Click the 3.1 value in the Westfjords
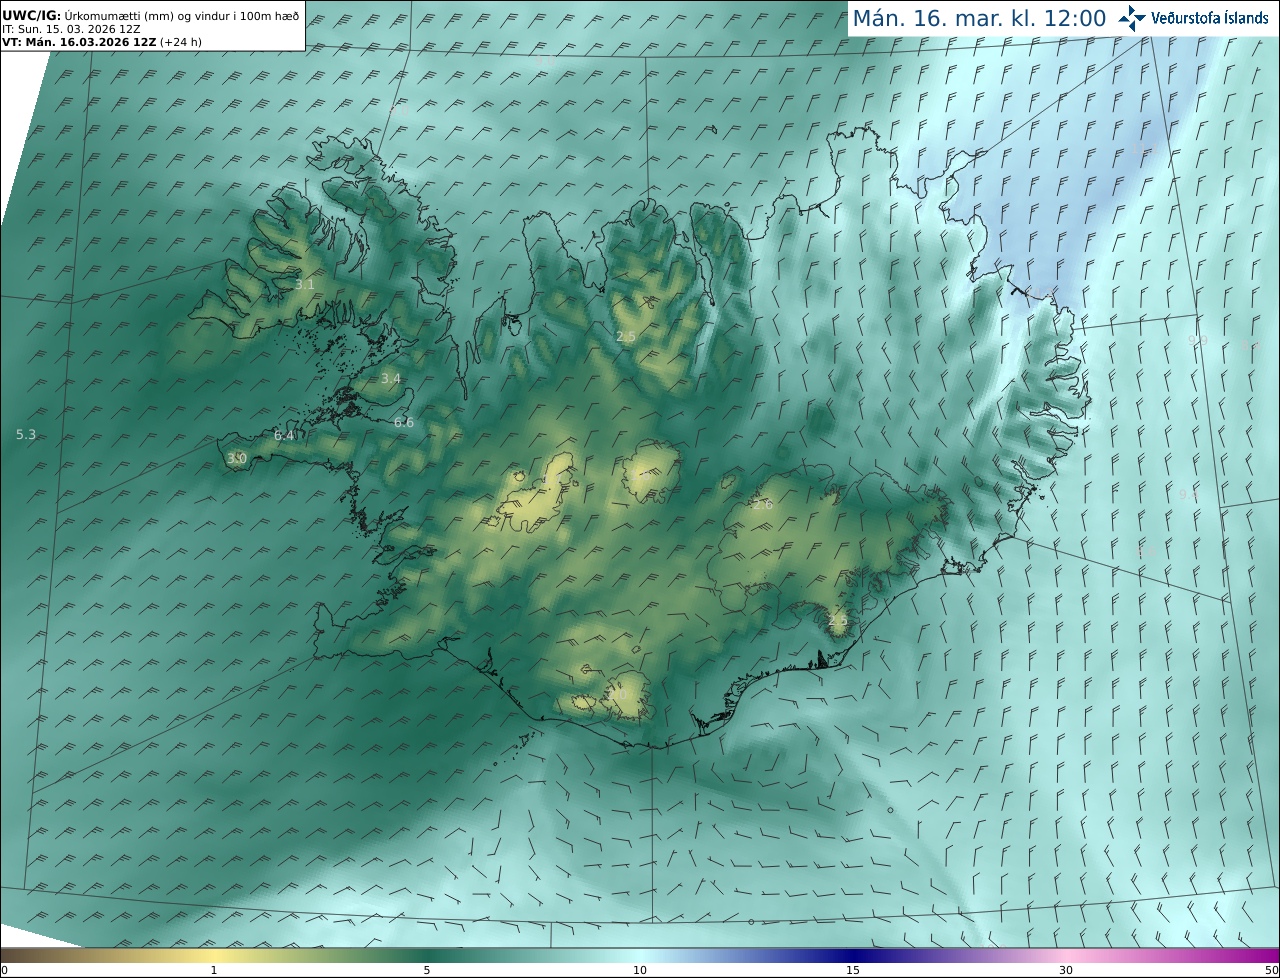The width and height of the screenshot is (1280, 978). coord(304,285)
